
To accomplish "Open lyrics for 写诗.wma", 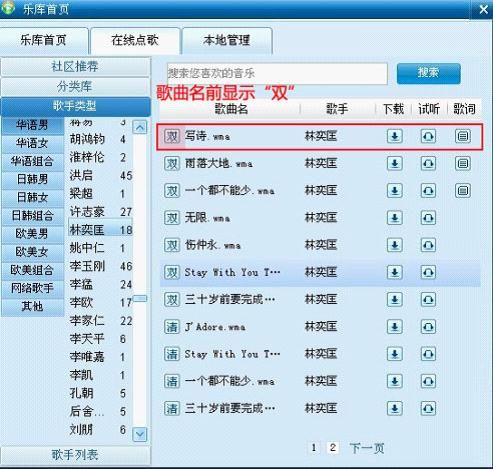I will point(463,136).
